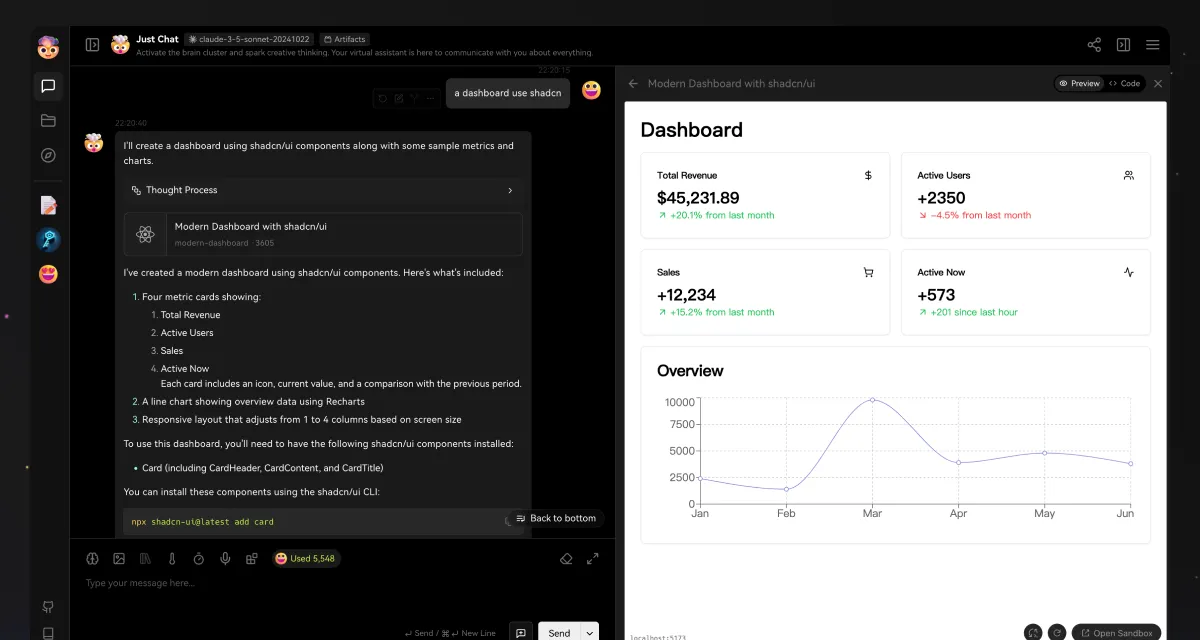The image size is (1200, 640).
Task: Click the Back to bottom button
Action: [556, 518]
